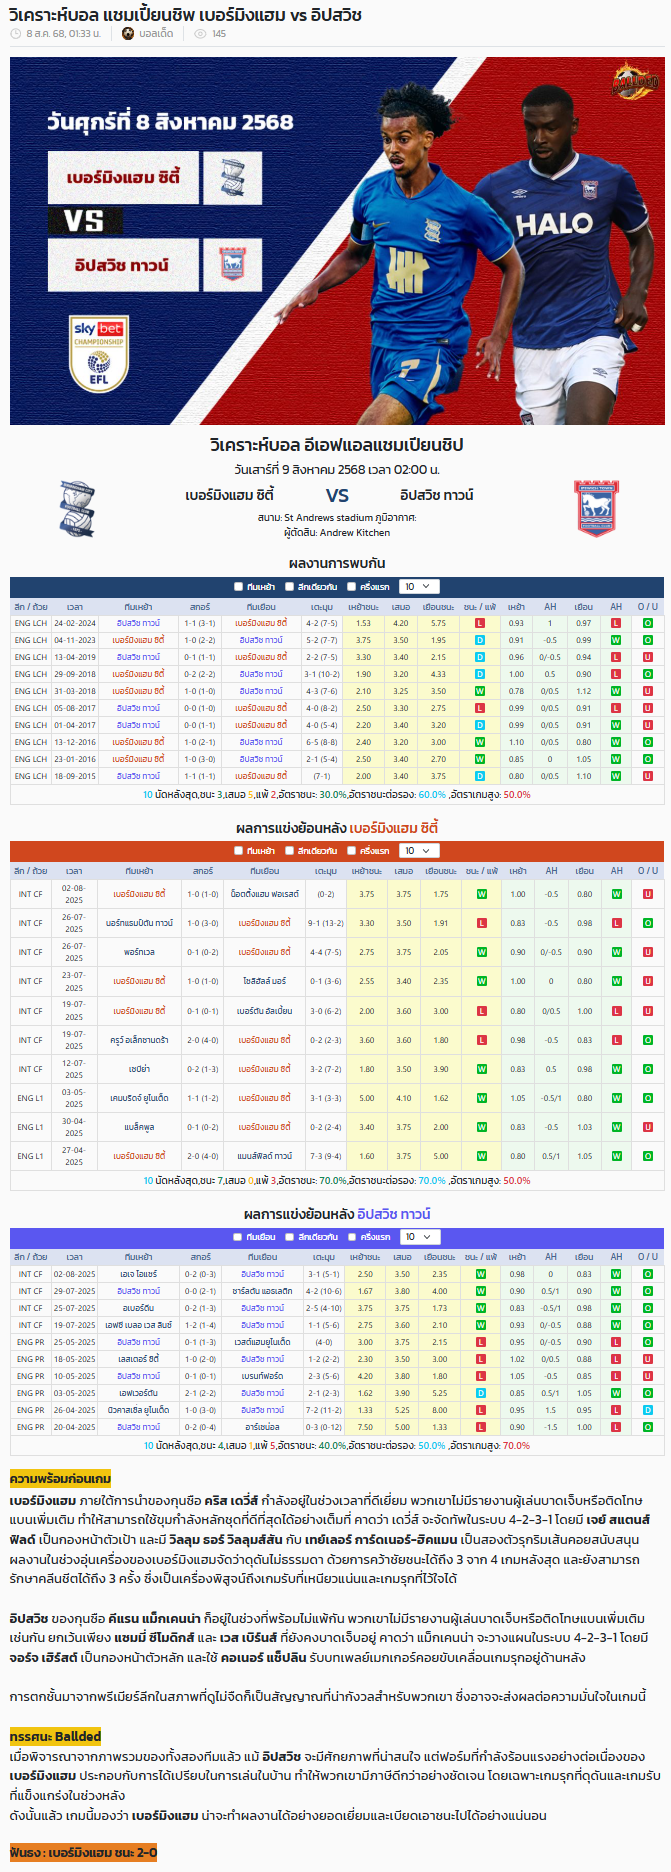Click ชนะ/แพ้ W badge in ฮ็อตต์แฮม ฟอเรสต์ row

[x=481, y=894]
